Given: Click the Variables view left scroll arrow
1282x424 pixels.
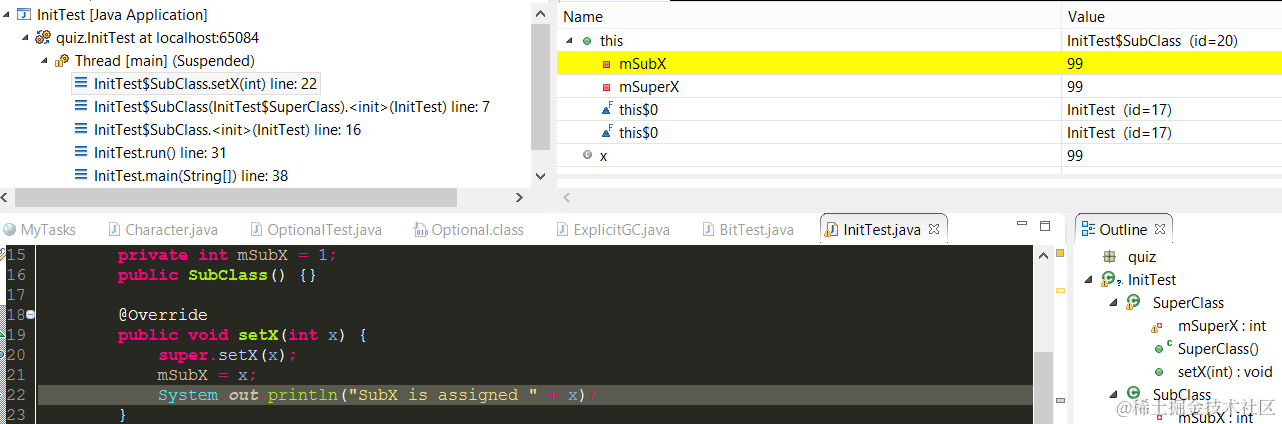Looking at the screenshot, I should [567, 197].
